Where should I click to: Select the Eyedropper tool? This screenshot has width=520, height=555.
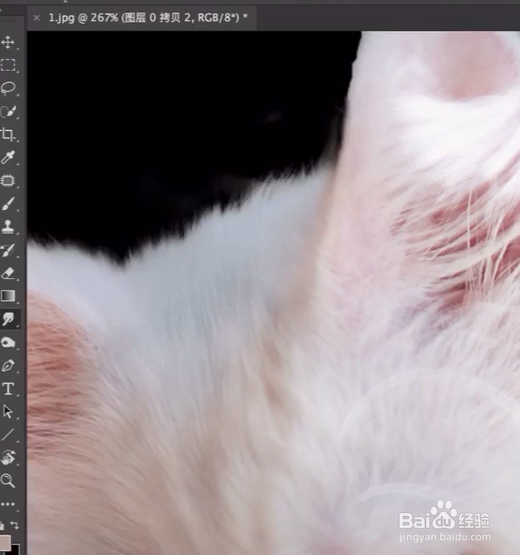point(8,158)
